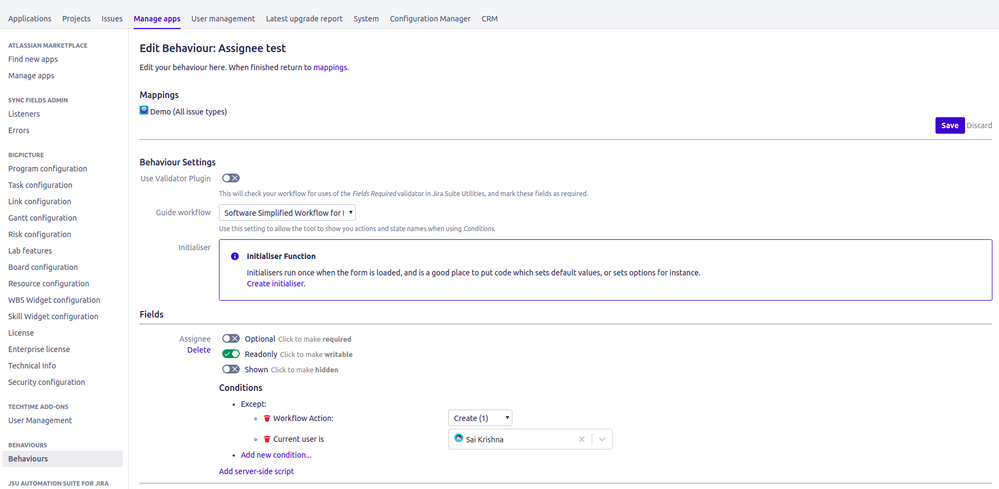Open WBS Widget configuration
The height and width of the screenshot is (489, 999).
click(54, 301)
